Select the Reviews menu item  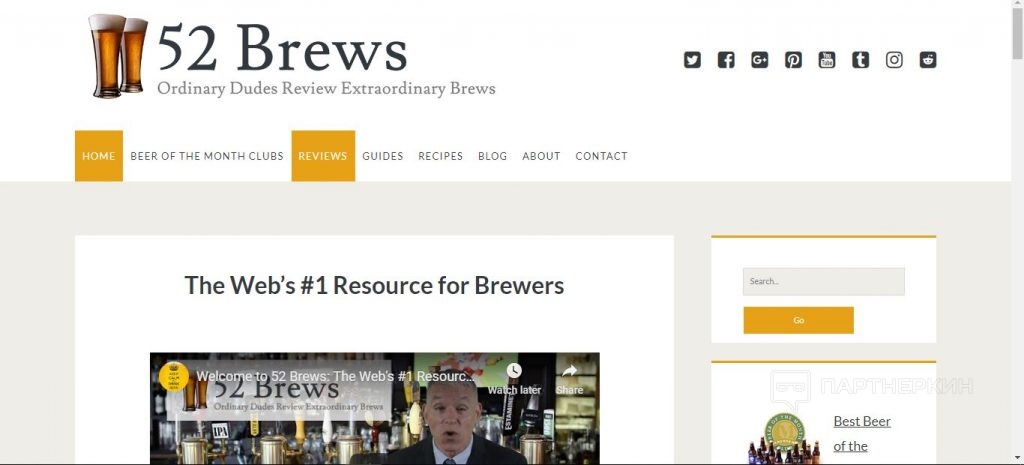(323, 156)
